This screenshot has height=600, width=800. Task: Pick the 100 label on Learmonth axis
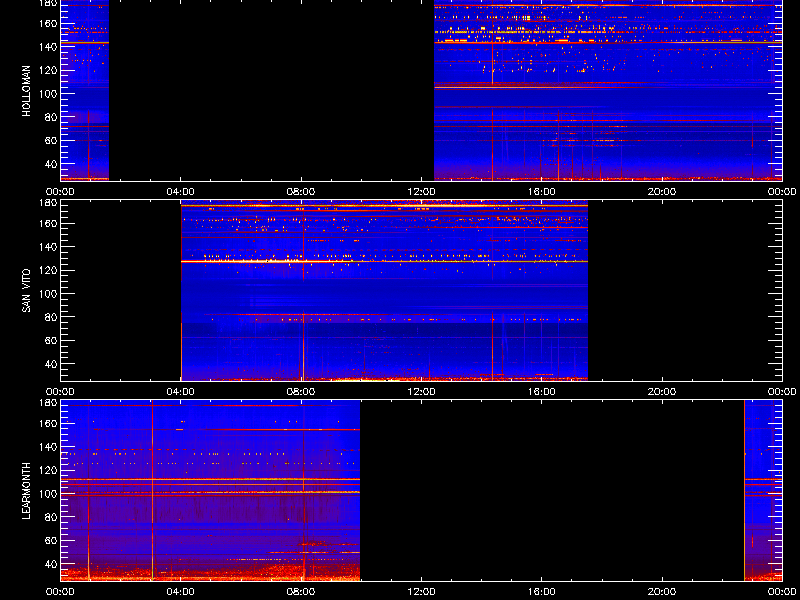point(49,494)
